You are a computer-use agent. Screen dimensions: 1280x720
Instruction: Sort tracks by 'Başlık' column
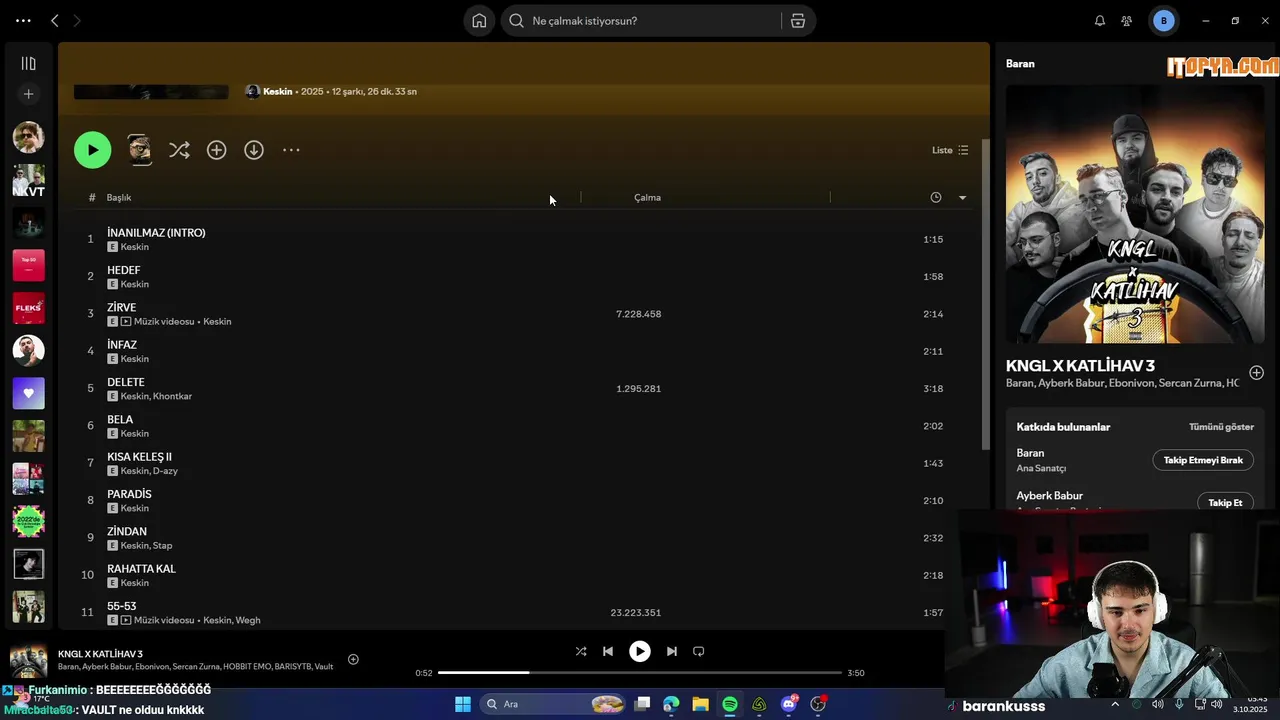119,197
